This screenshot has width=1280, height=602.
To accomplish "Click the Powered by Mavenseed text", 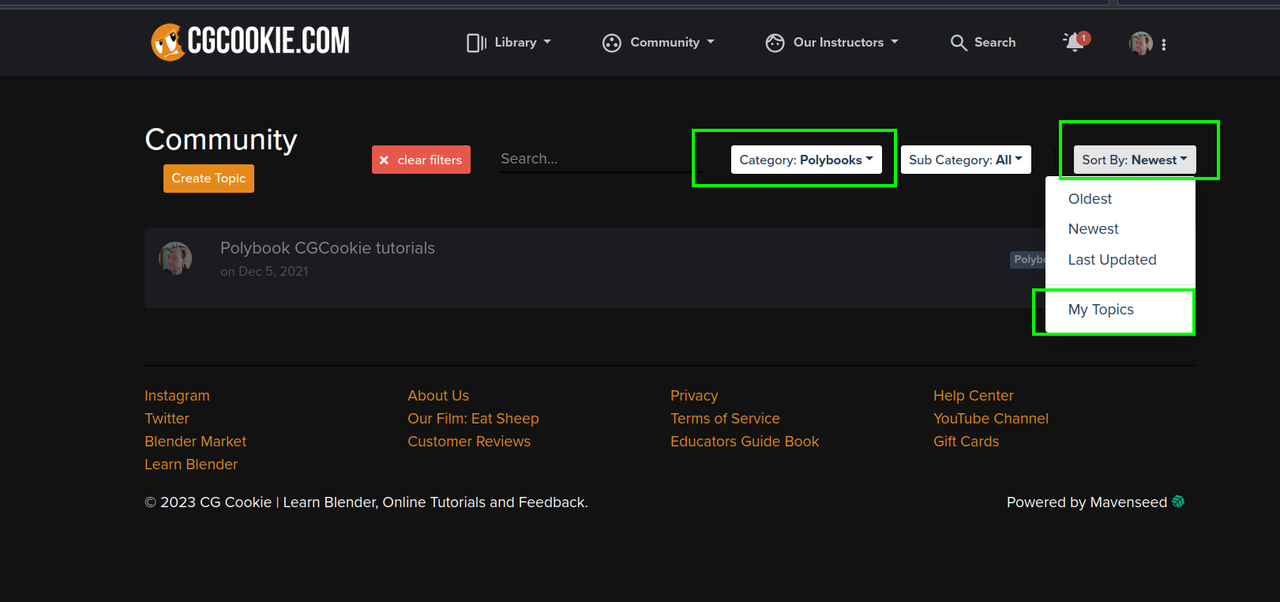I will (x=1087, y=502).
